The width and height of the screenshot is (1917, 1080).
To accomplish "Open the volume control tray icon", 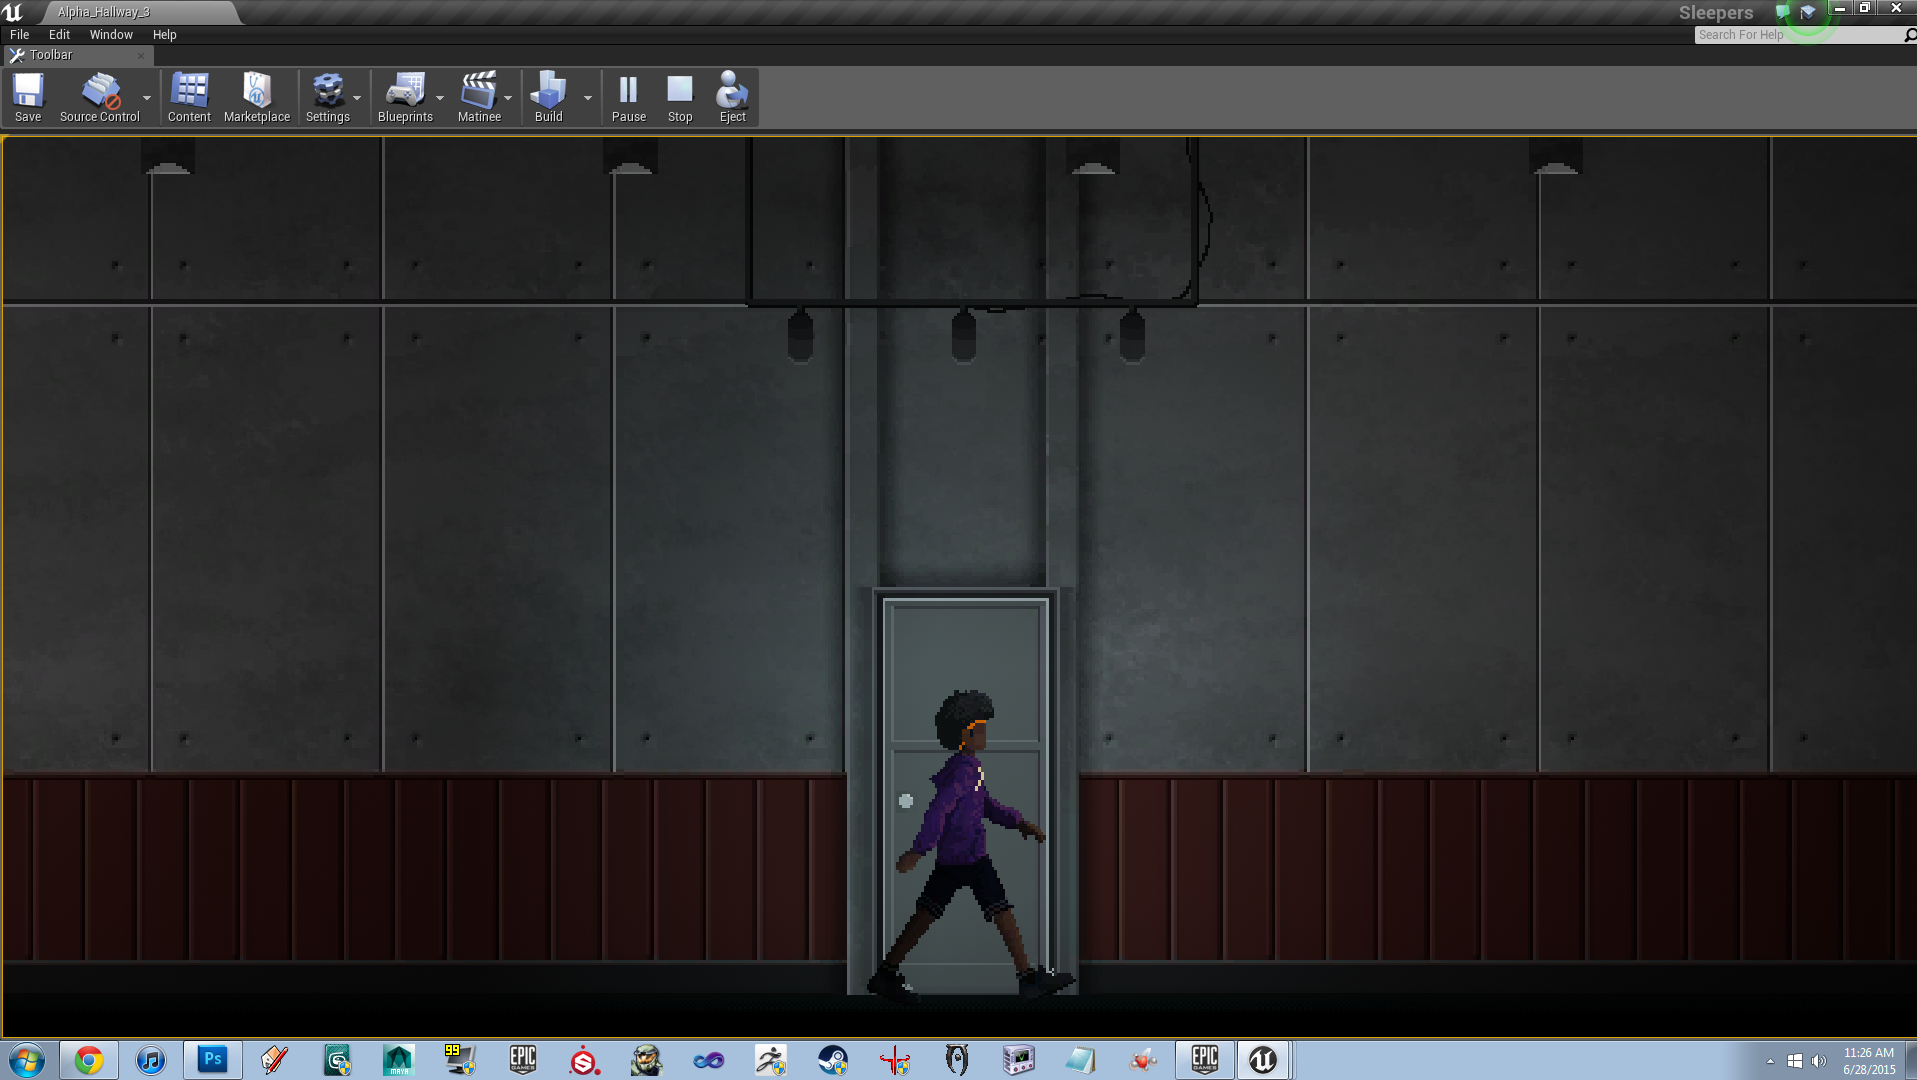I will pos(1819,1061).
